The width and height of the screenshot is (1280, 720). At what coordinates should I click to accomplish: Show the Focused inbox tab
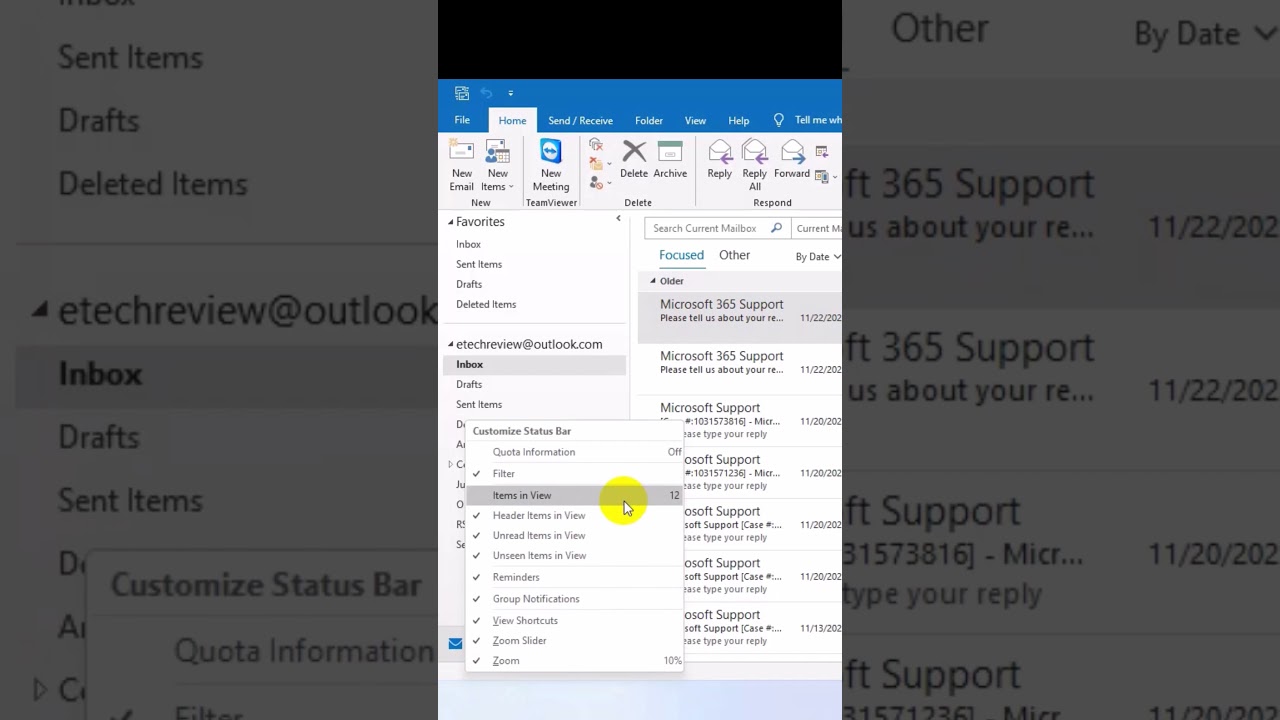681,255
